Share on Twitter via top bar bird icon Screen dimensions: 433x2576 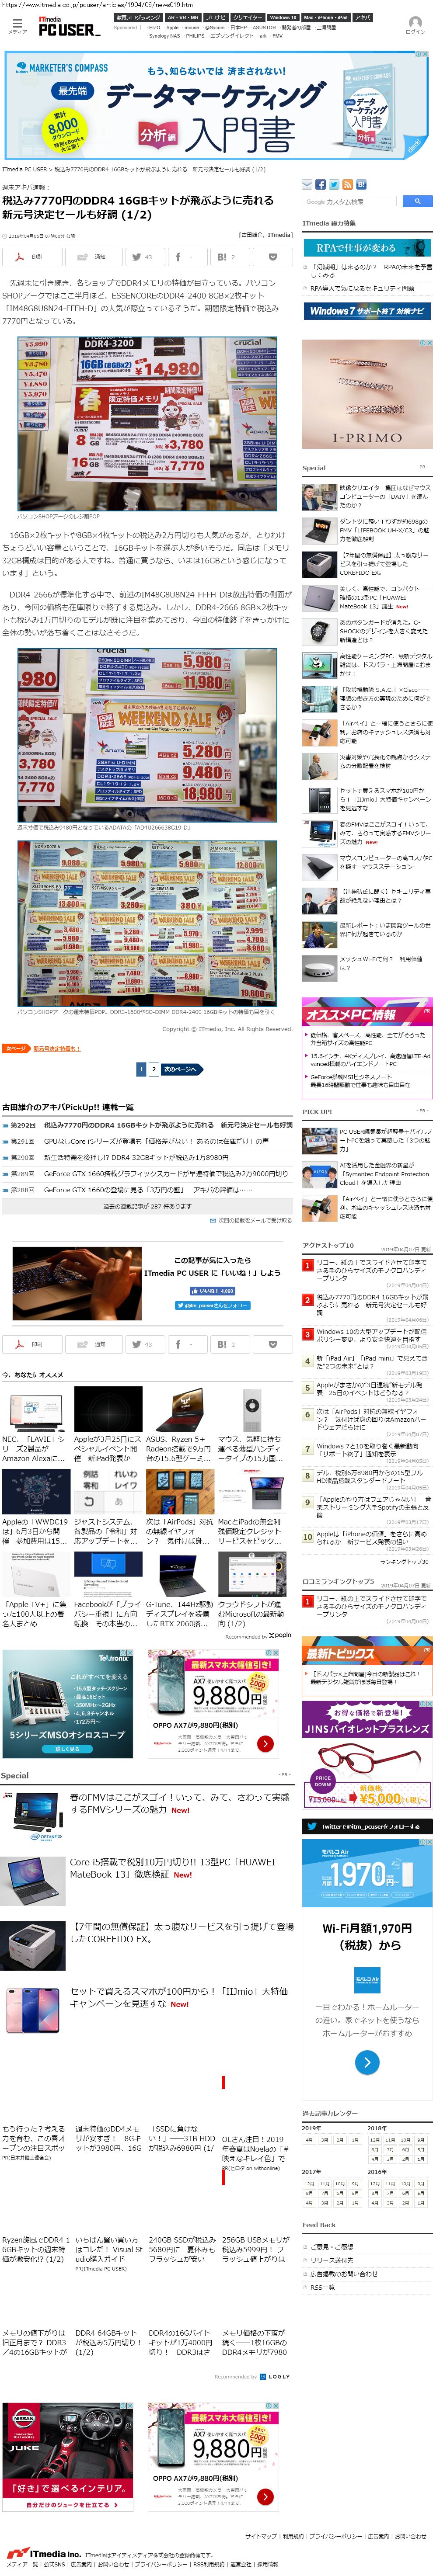[x=145, y=256]
